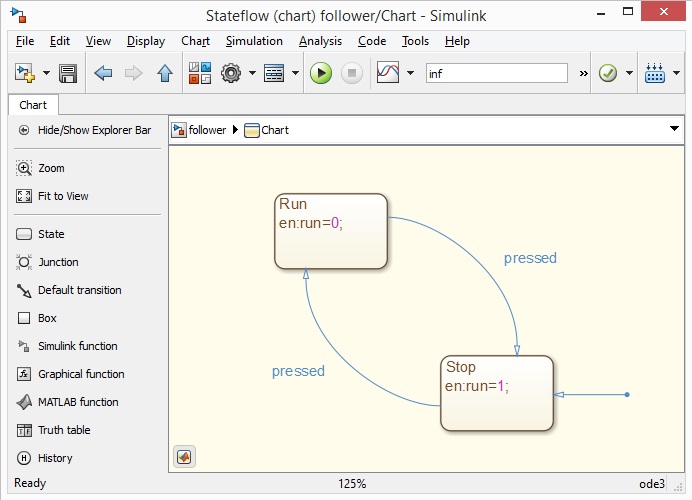
Task: Select the Truth table tool
Action: pos(53,430)
